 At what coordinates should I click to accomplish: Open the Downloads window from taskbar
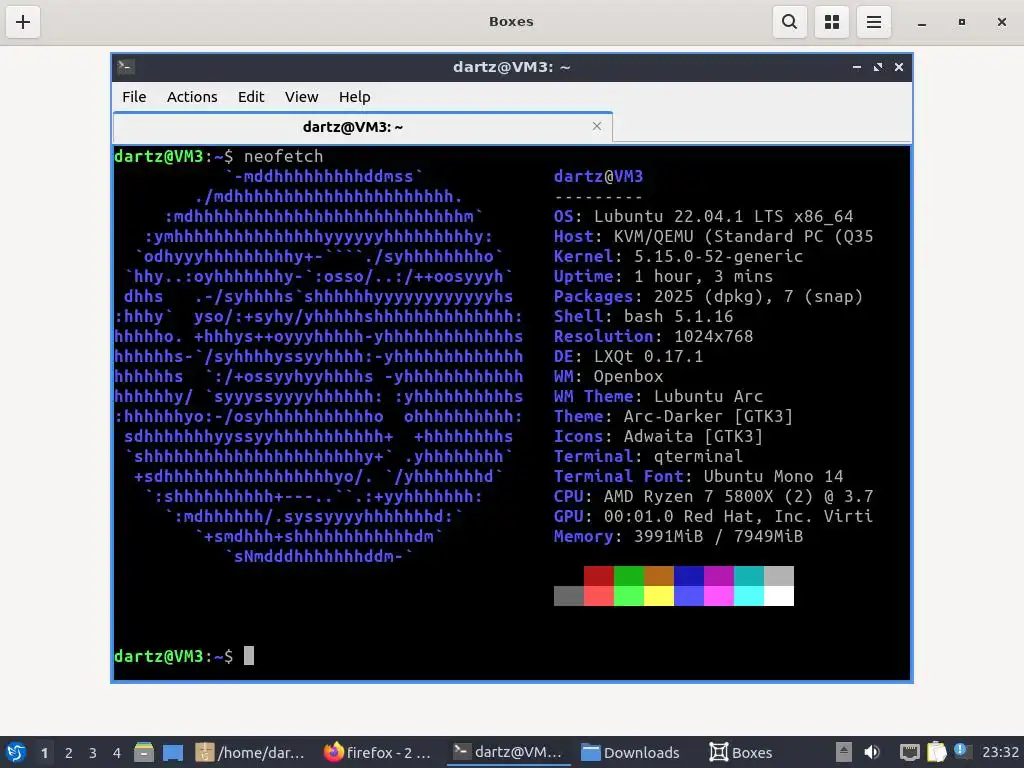pos(631,752)
